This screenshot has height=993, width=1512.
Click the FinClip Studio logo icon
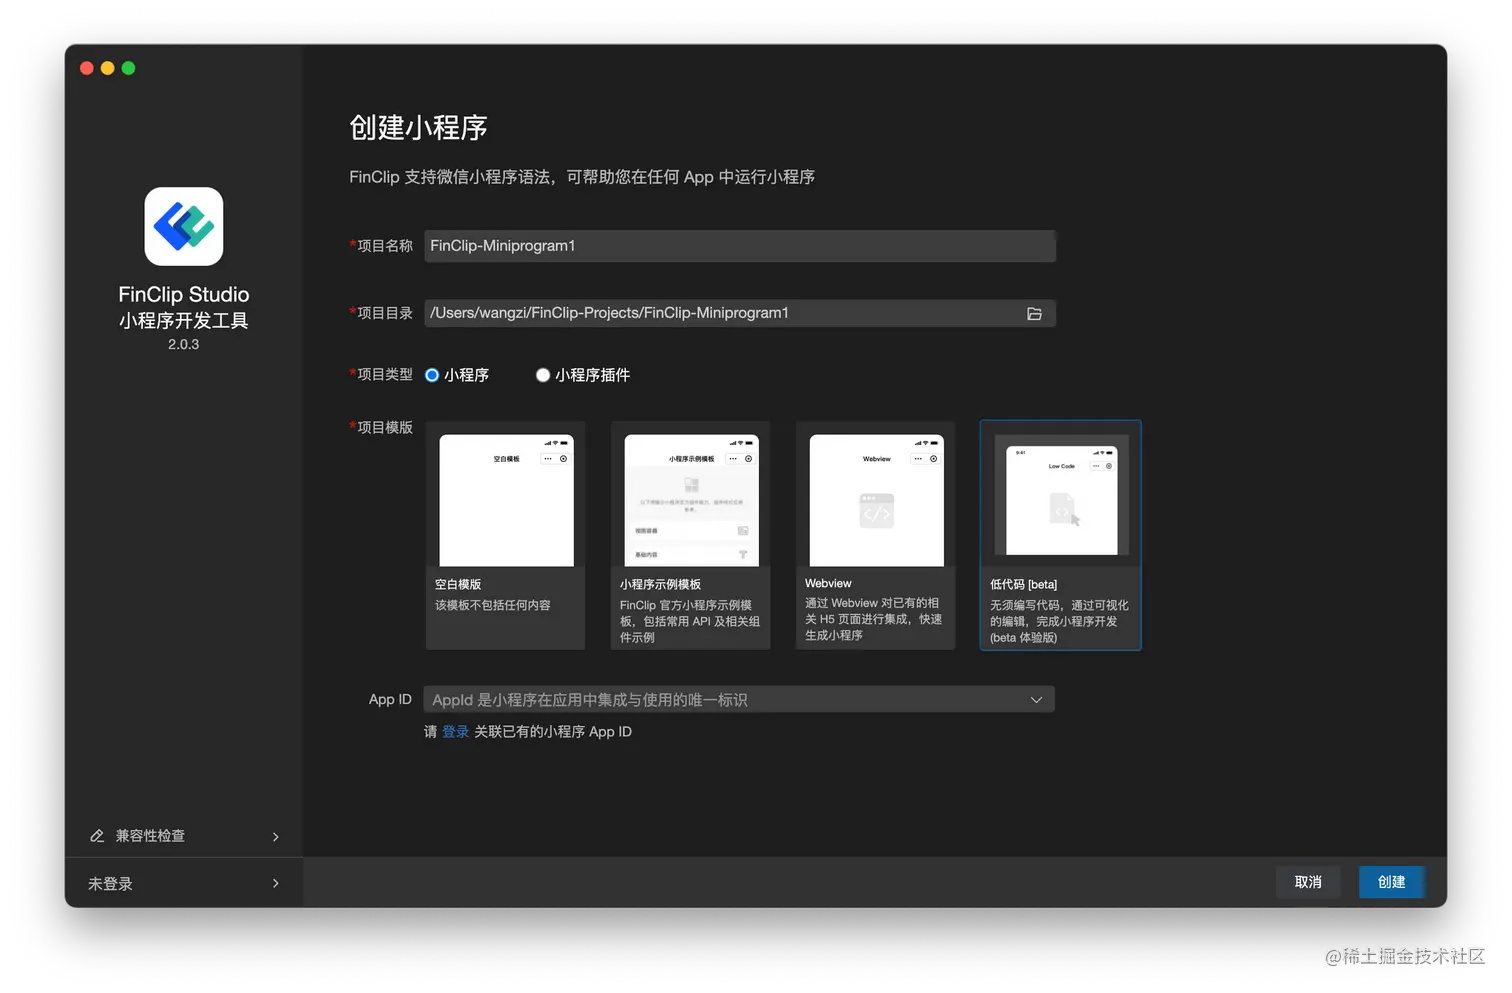click(x=184, y=226)
